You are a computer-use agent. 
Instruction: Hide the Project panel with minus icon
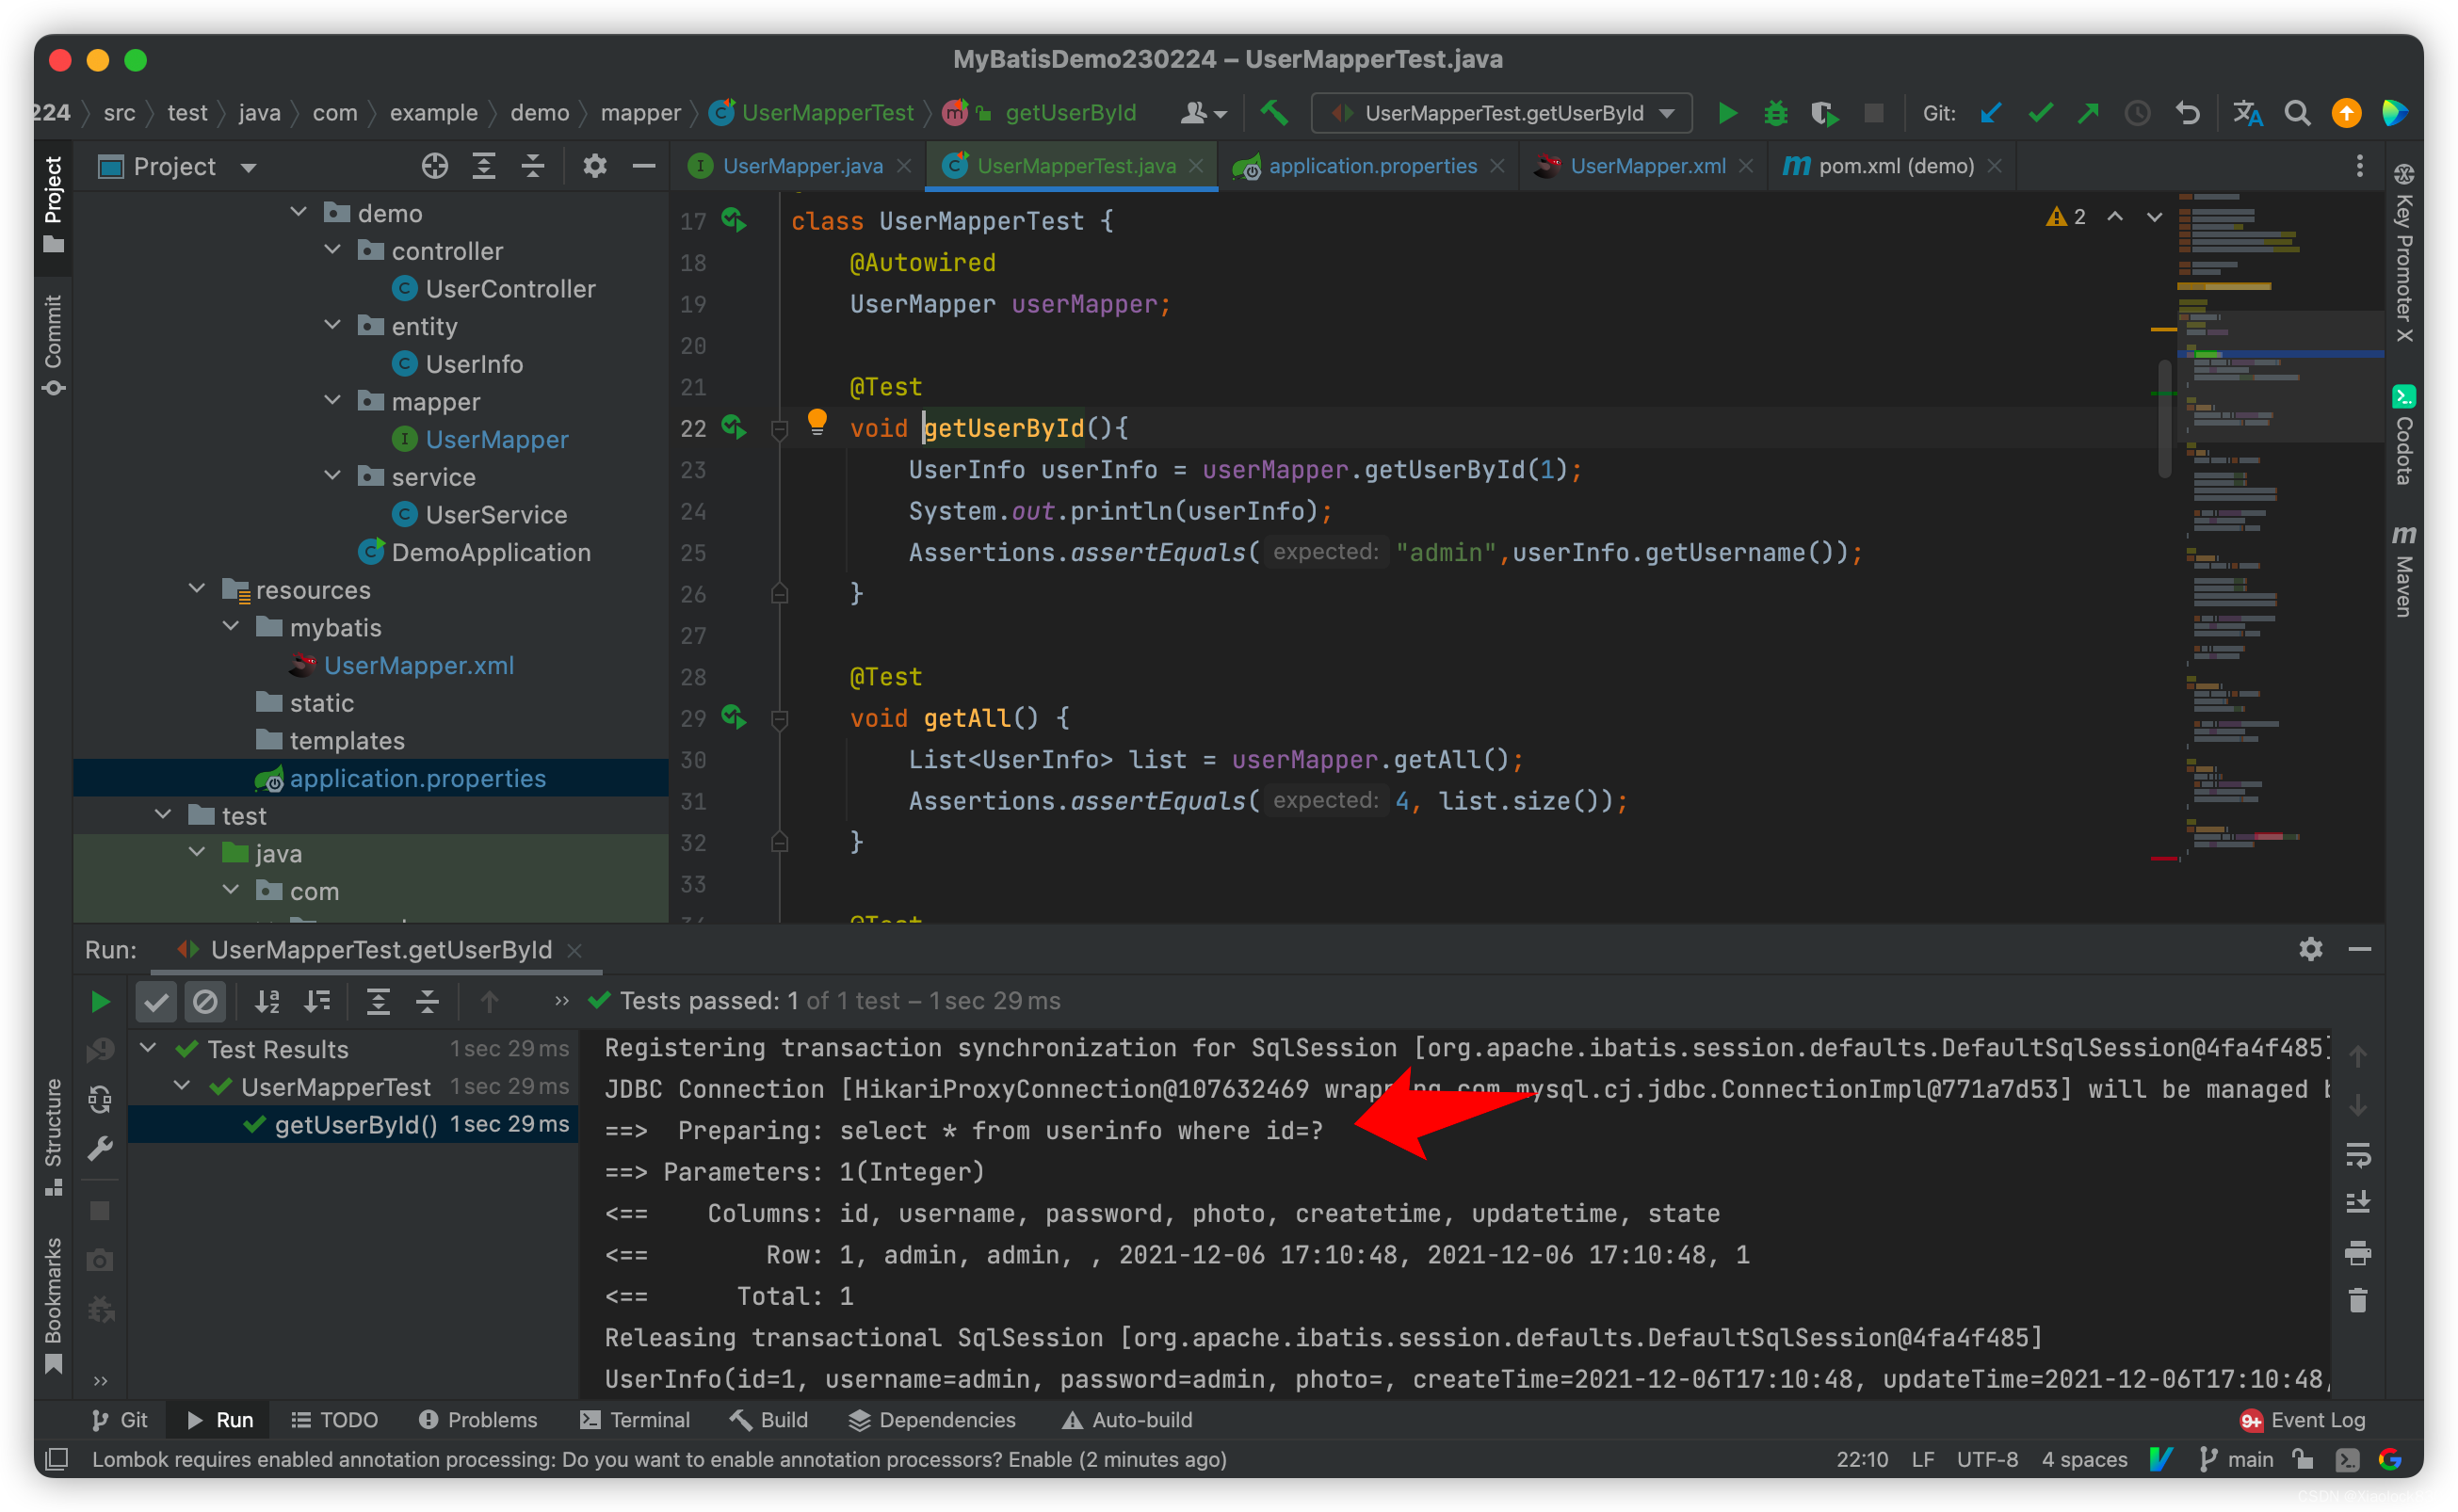click(644, 166)
